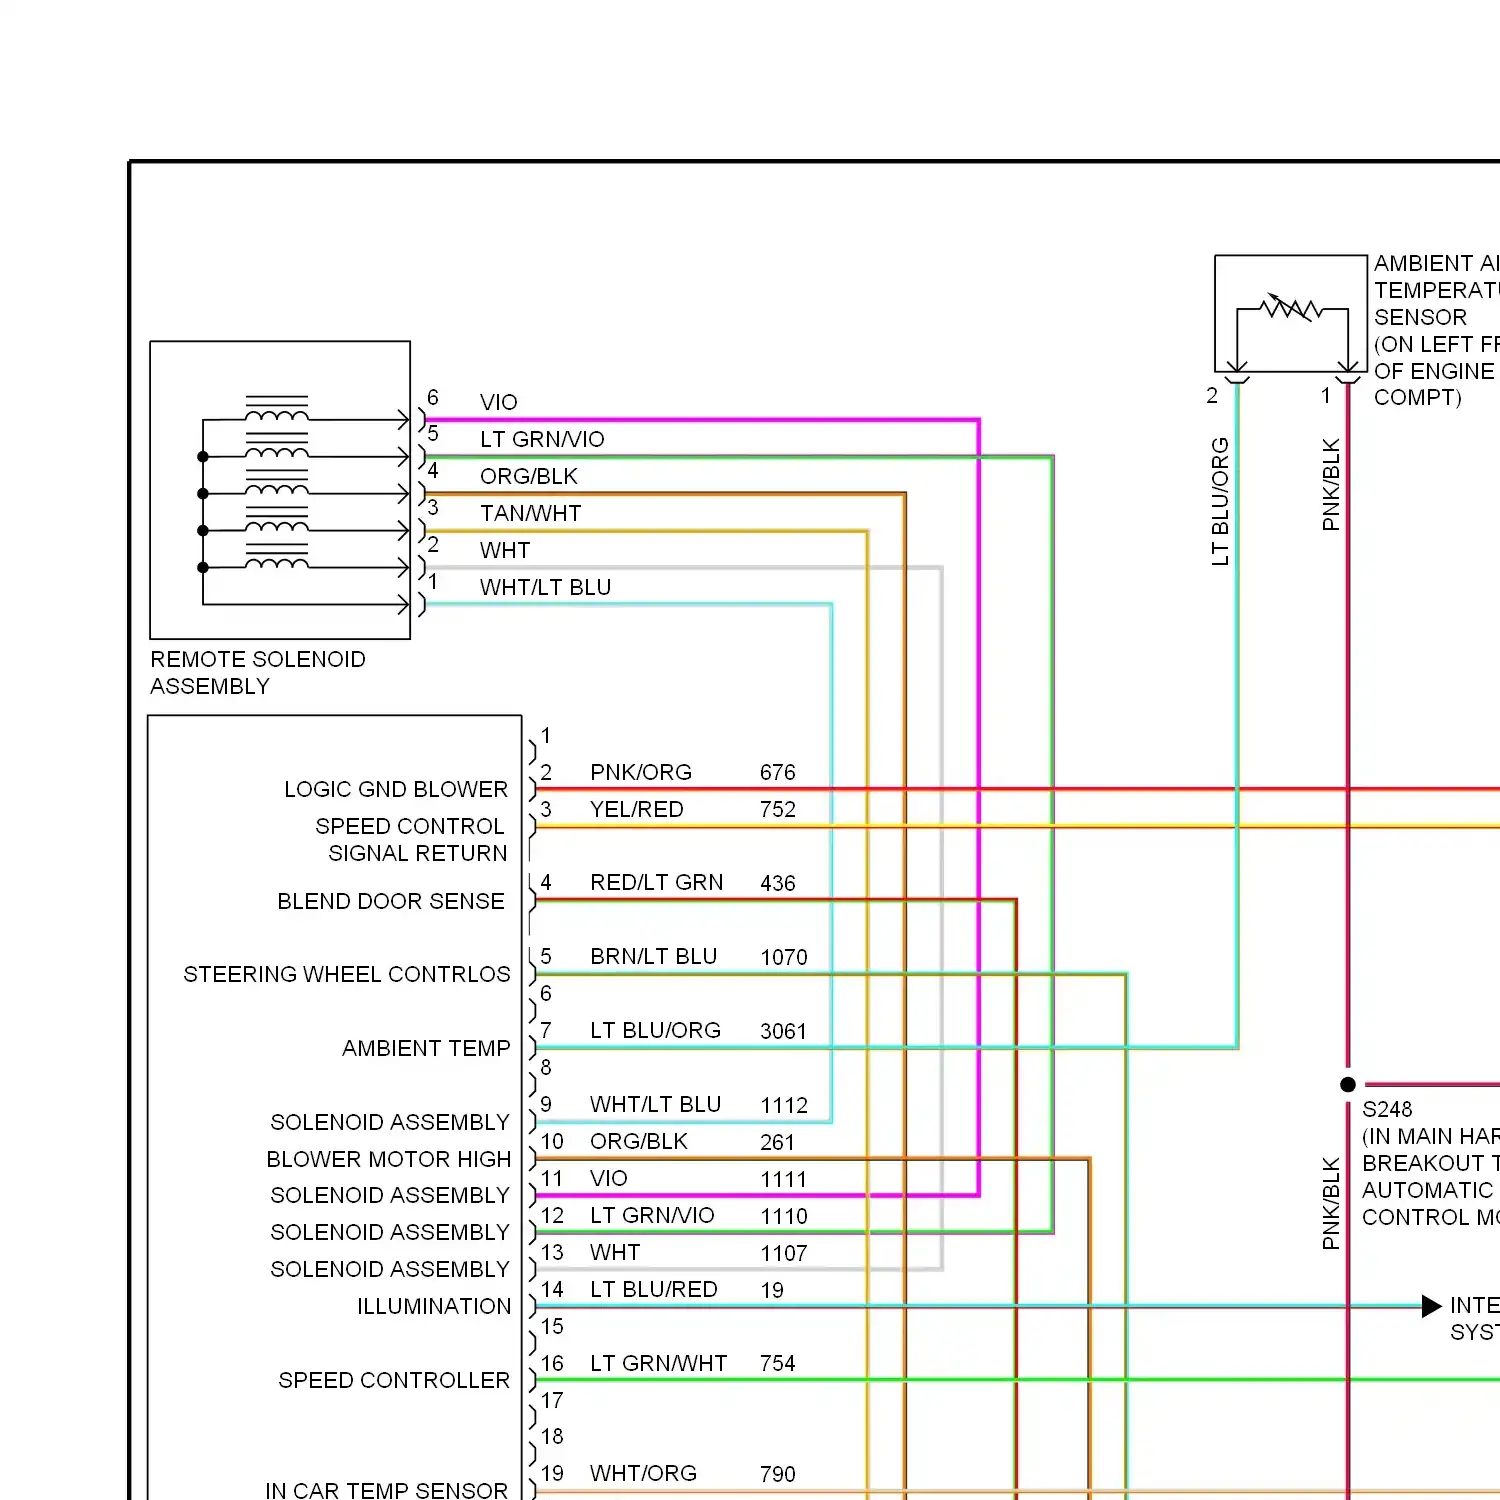Click vertical 'LT BLU/ORG' label below sensor
Screen dimensions: 1500x1500
coord(1220,501)
